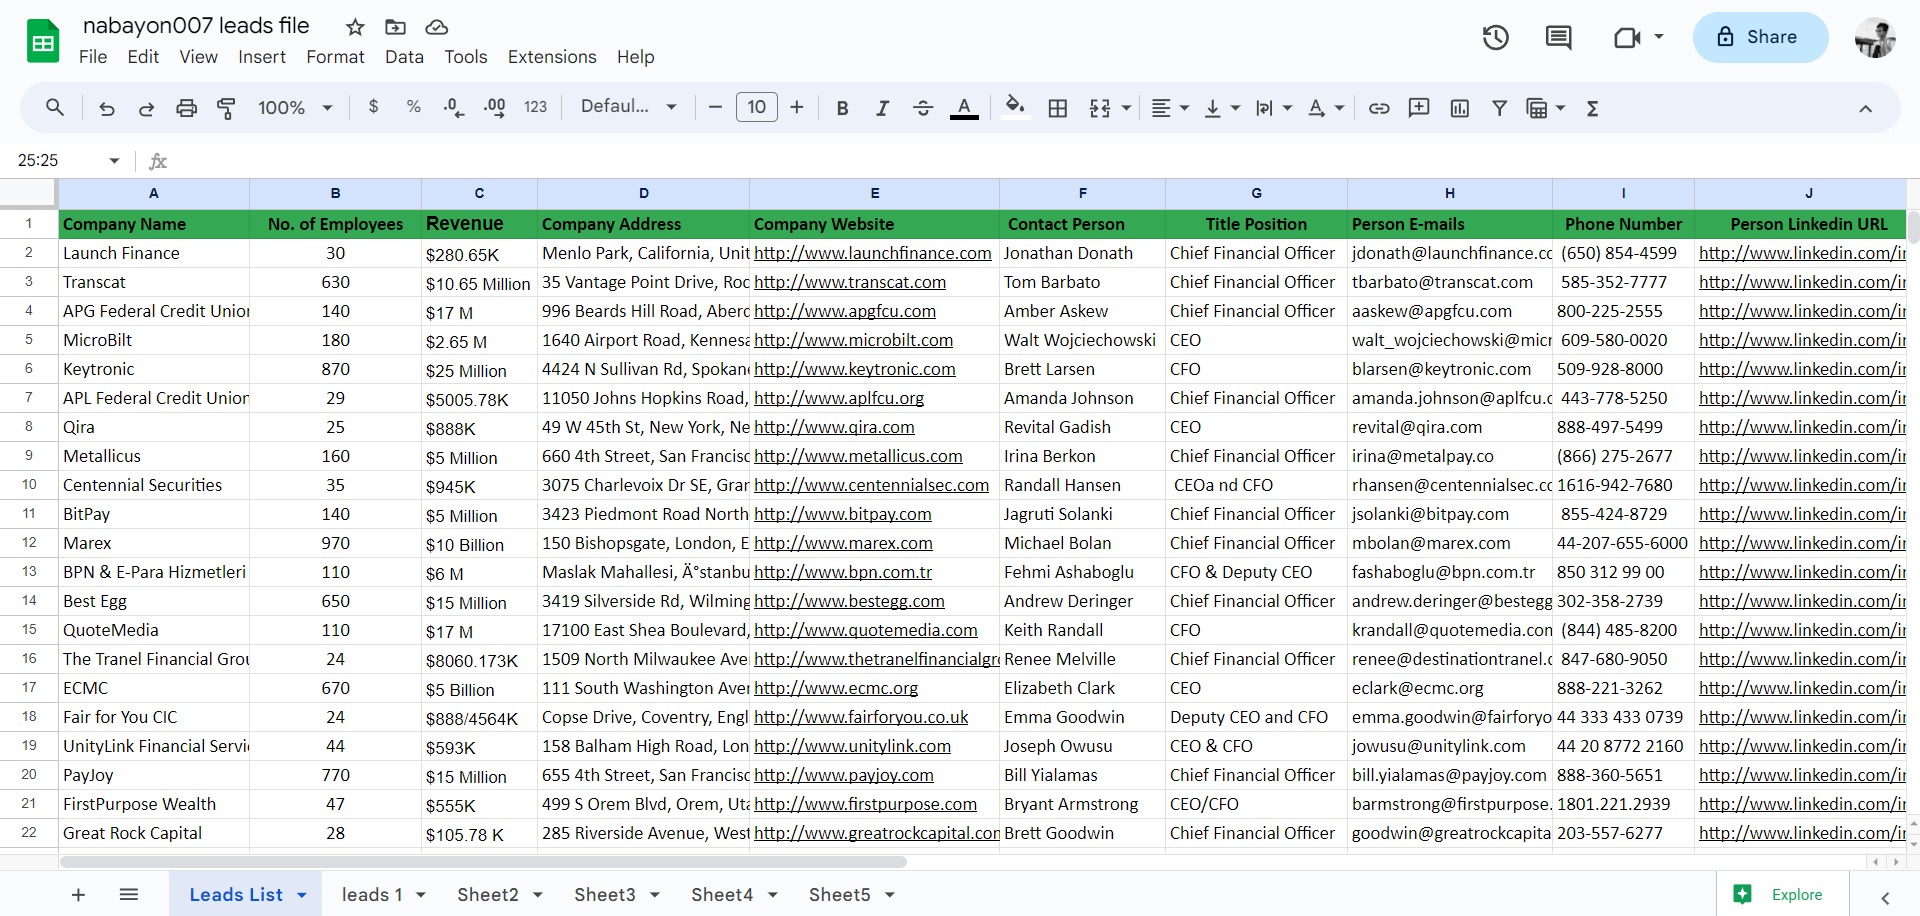Open the comments panel icon
The height and width of the screenshot is (916, 1920).
pyautogui.click(x=1558, y=38)
